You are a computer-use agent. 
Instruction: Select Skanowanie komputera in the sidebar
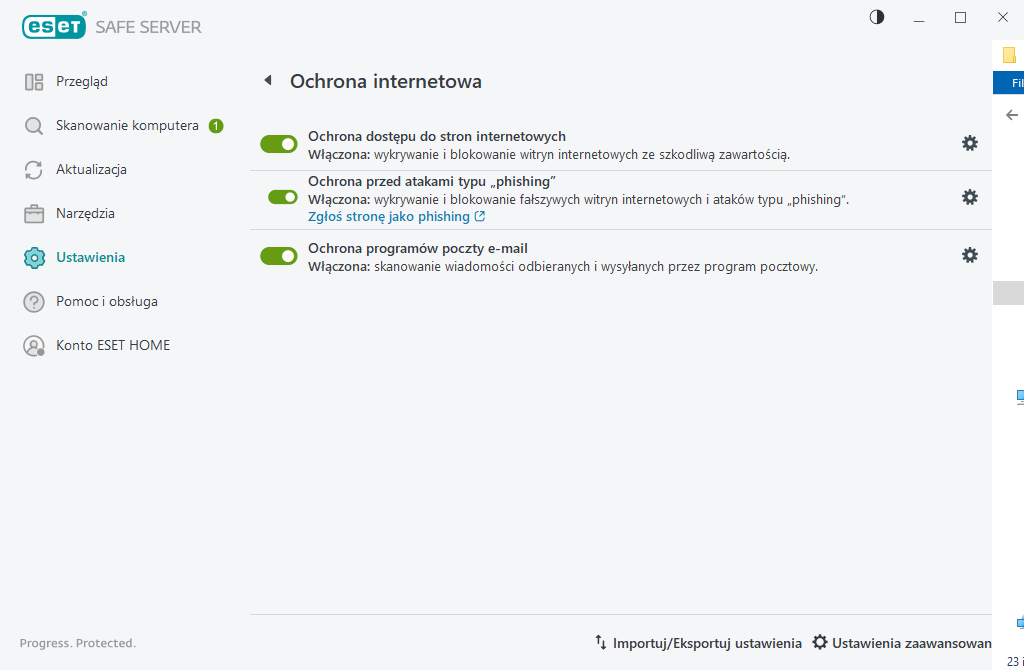[128, 125]
